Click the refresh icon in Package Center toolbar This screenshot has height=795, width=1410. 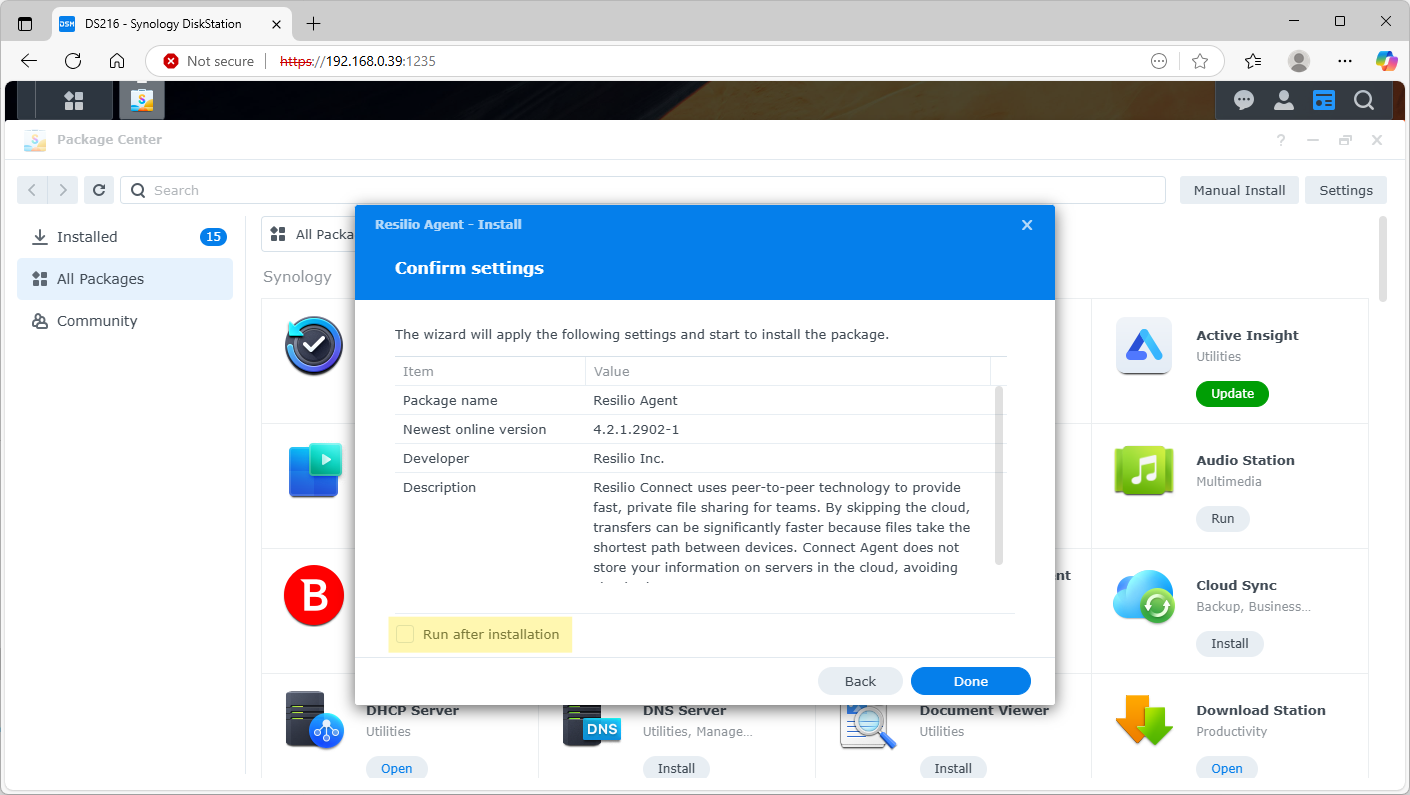pos(98,190)
